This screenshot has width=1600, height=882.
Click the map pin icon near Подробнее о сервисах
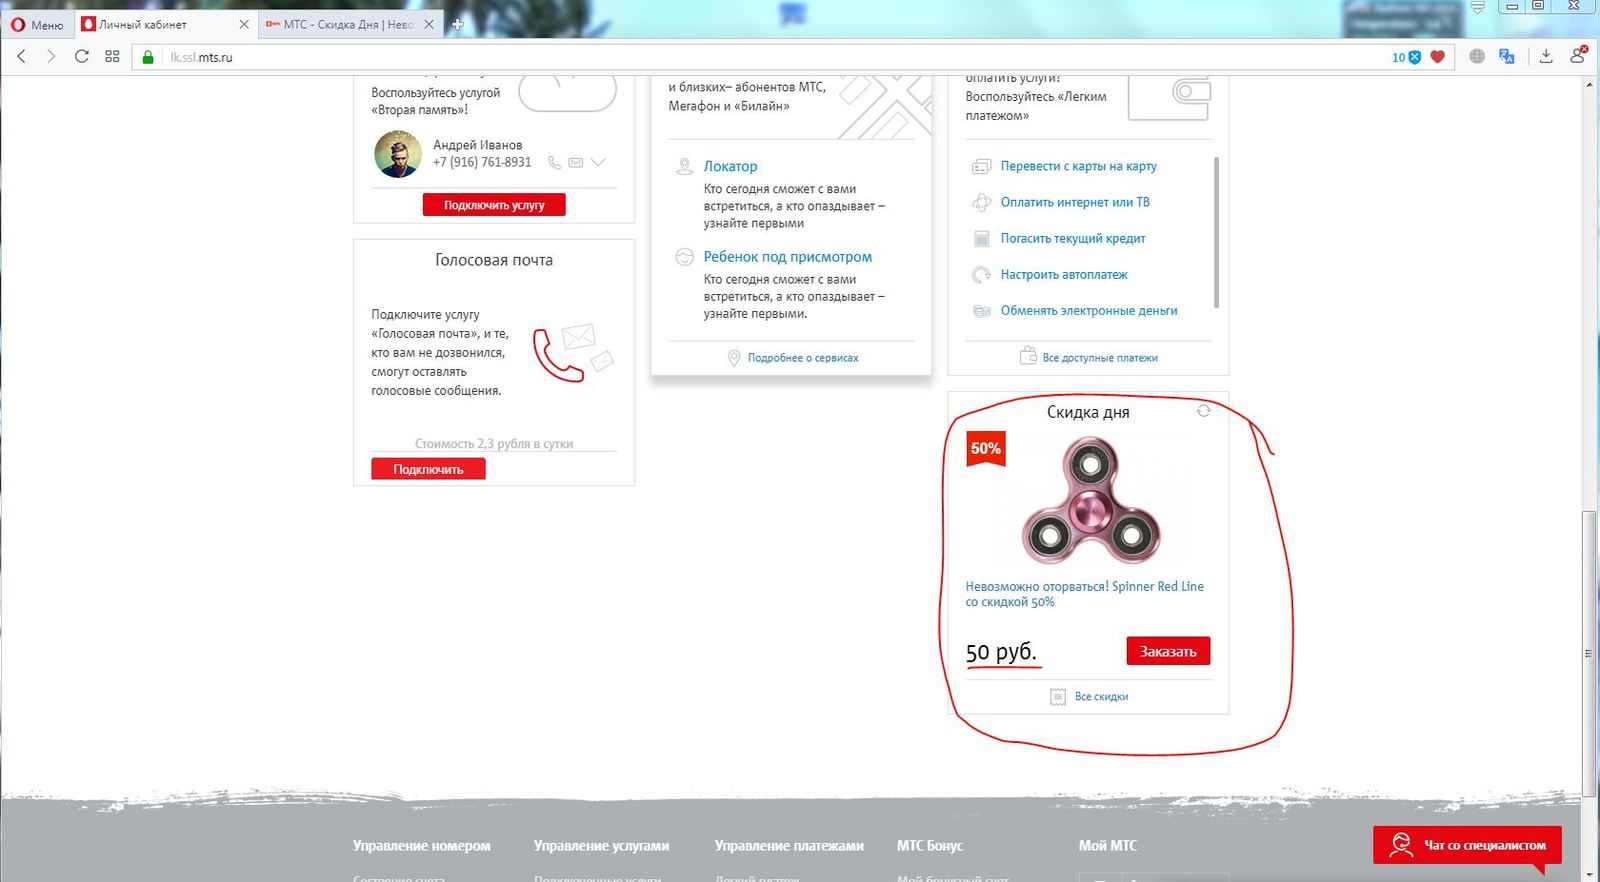734,358
